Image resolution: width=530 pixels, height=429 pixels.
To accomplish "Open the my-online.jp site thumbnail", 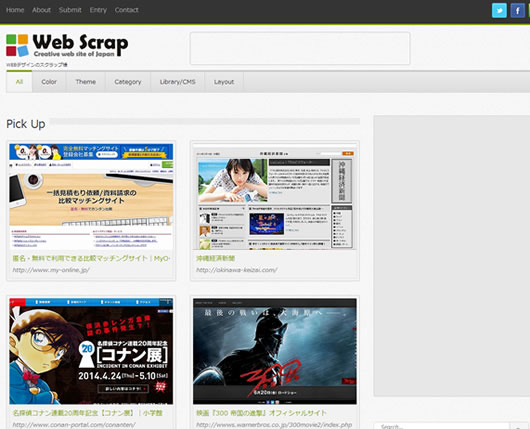I will pos(91,196).
